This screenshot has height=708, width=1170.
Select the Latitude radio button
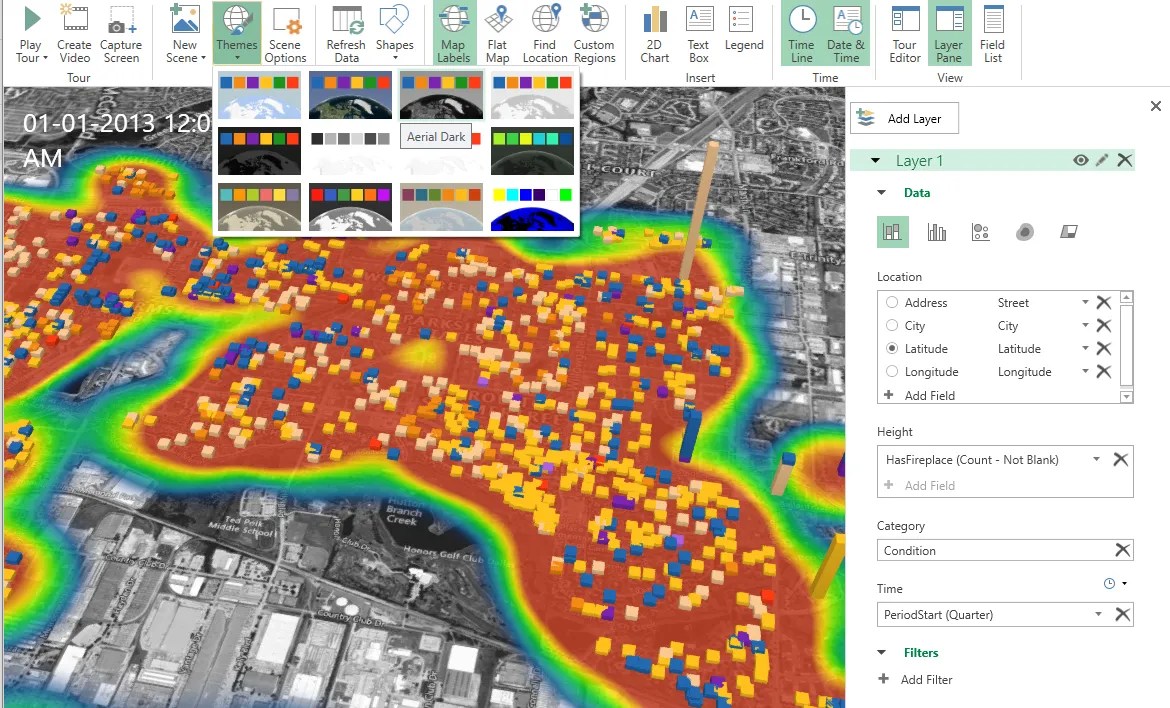(891, 348)
